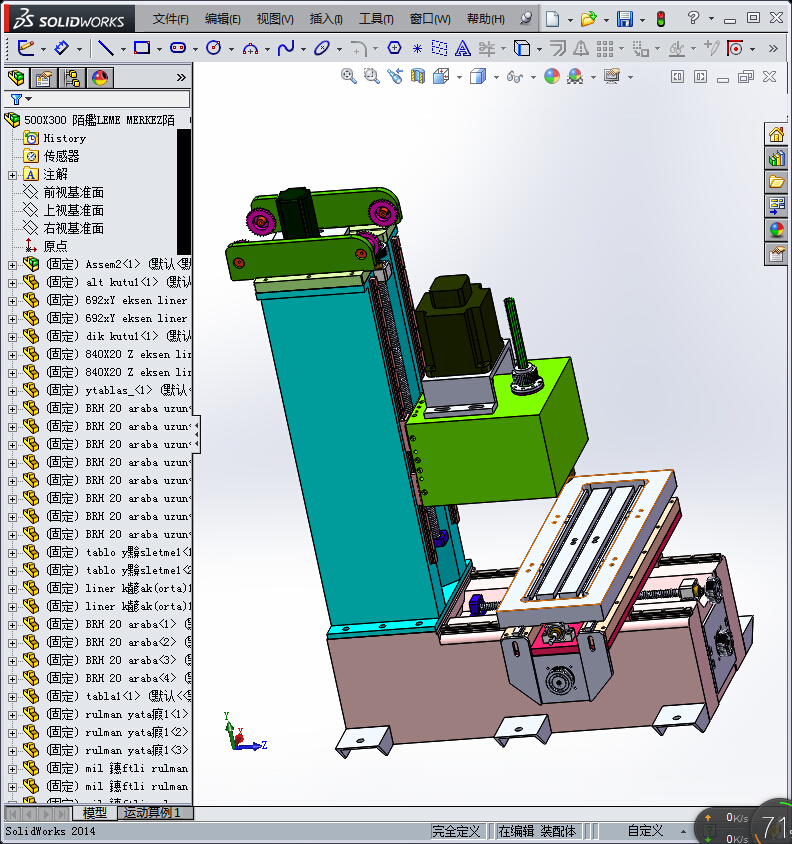Click Display Style cube icon
This screenshot has width=792, height=844.
(x=478, y=76)
